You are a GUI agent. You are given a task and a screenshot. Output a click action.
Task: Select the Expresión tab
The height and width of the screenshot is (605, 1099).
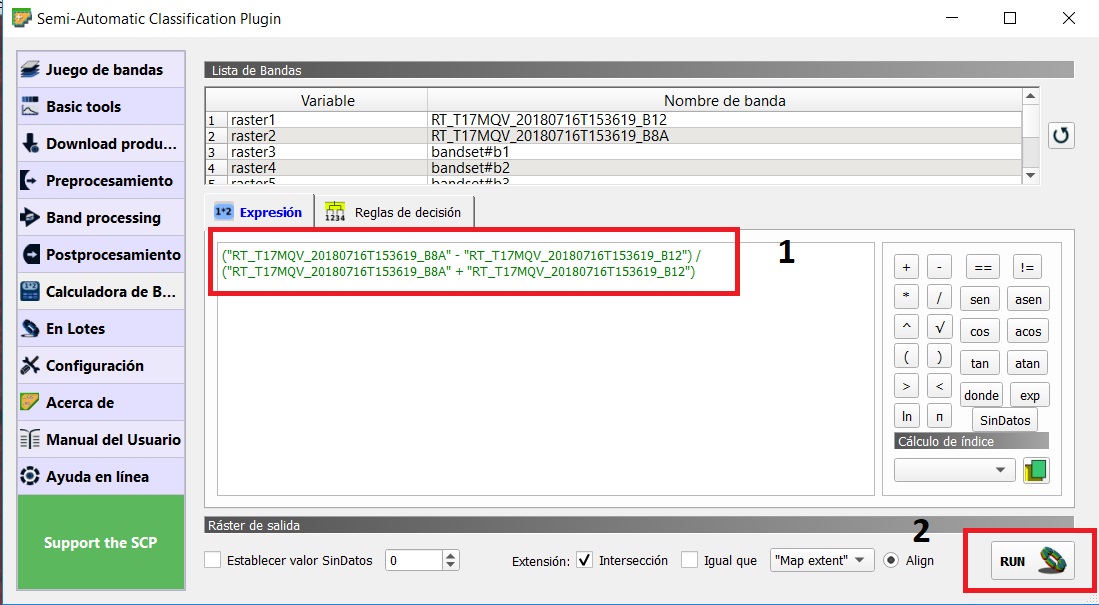coord(259,212)
